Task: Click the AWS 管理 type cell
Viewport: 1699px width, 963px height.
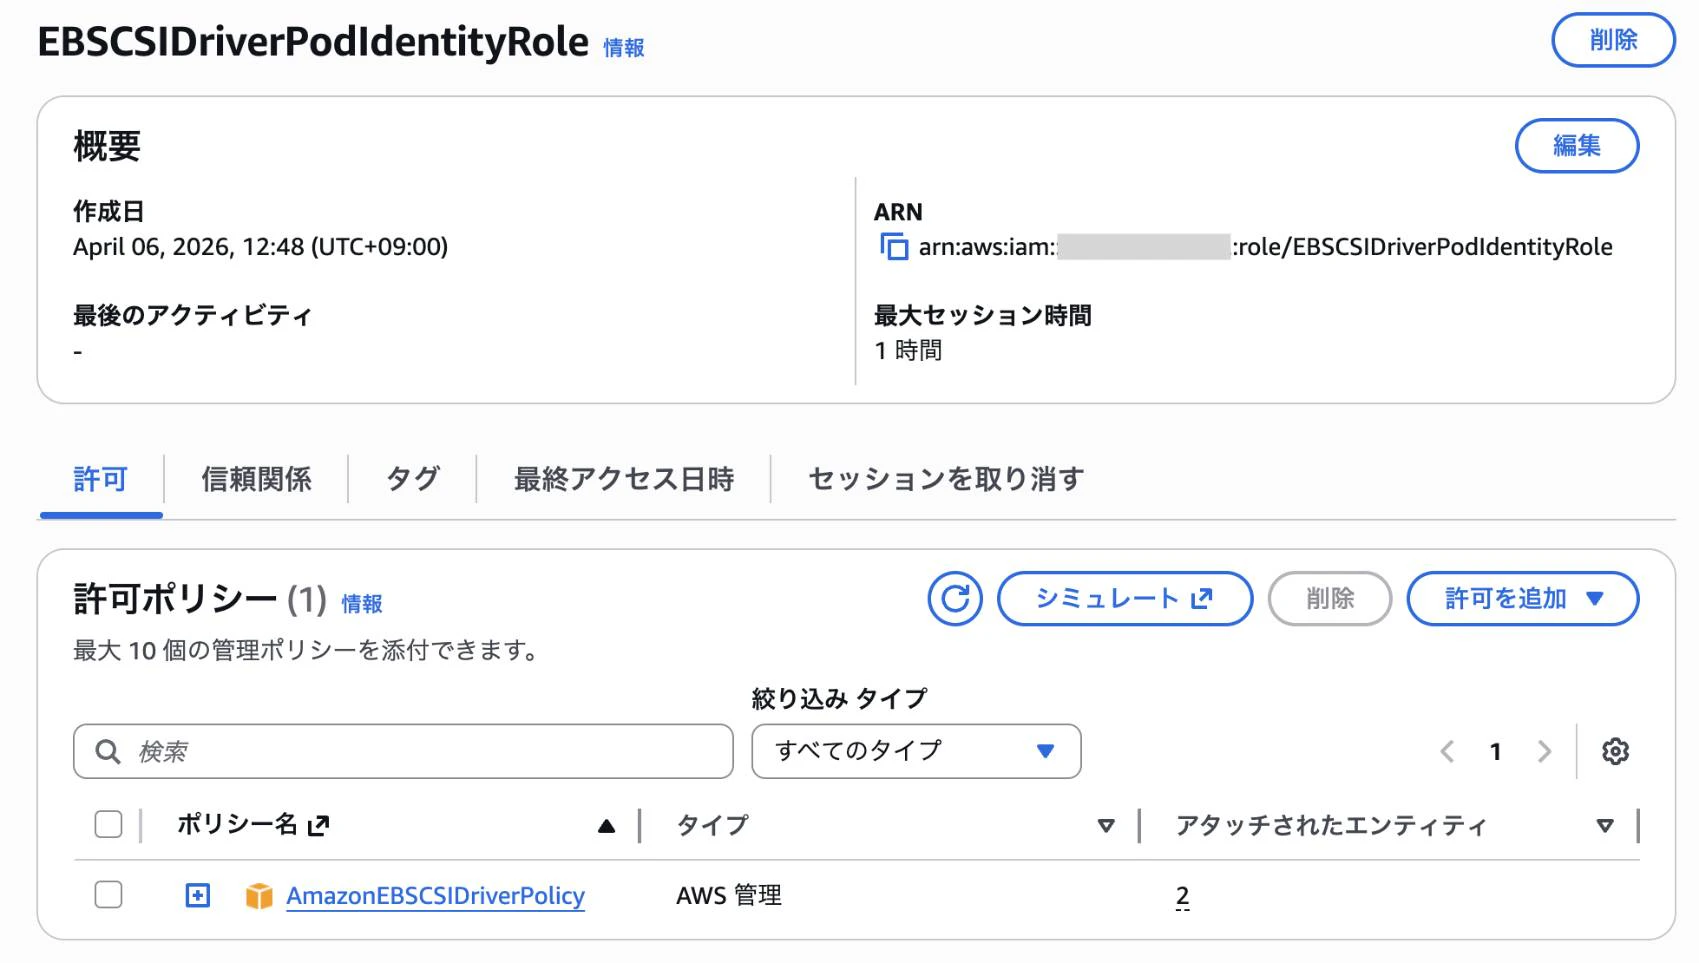Action: 729,895
